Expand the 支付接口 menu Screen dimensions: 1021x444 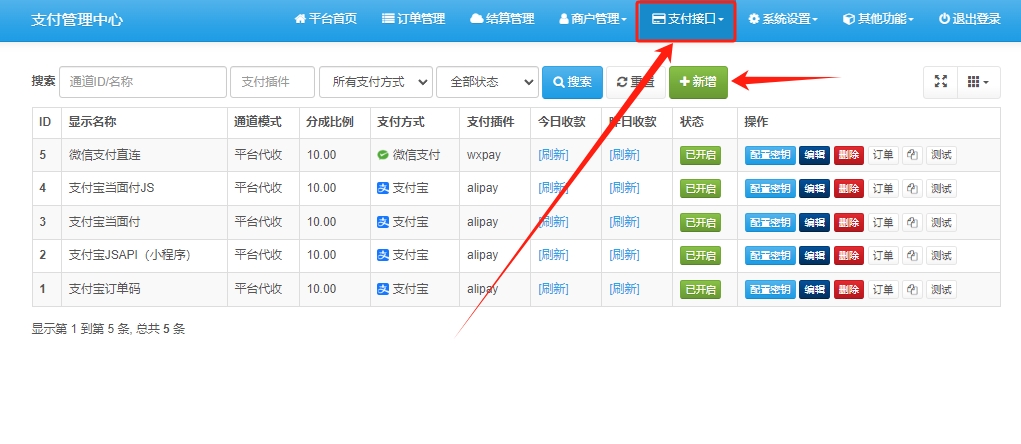(x=686, y=19)
